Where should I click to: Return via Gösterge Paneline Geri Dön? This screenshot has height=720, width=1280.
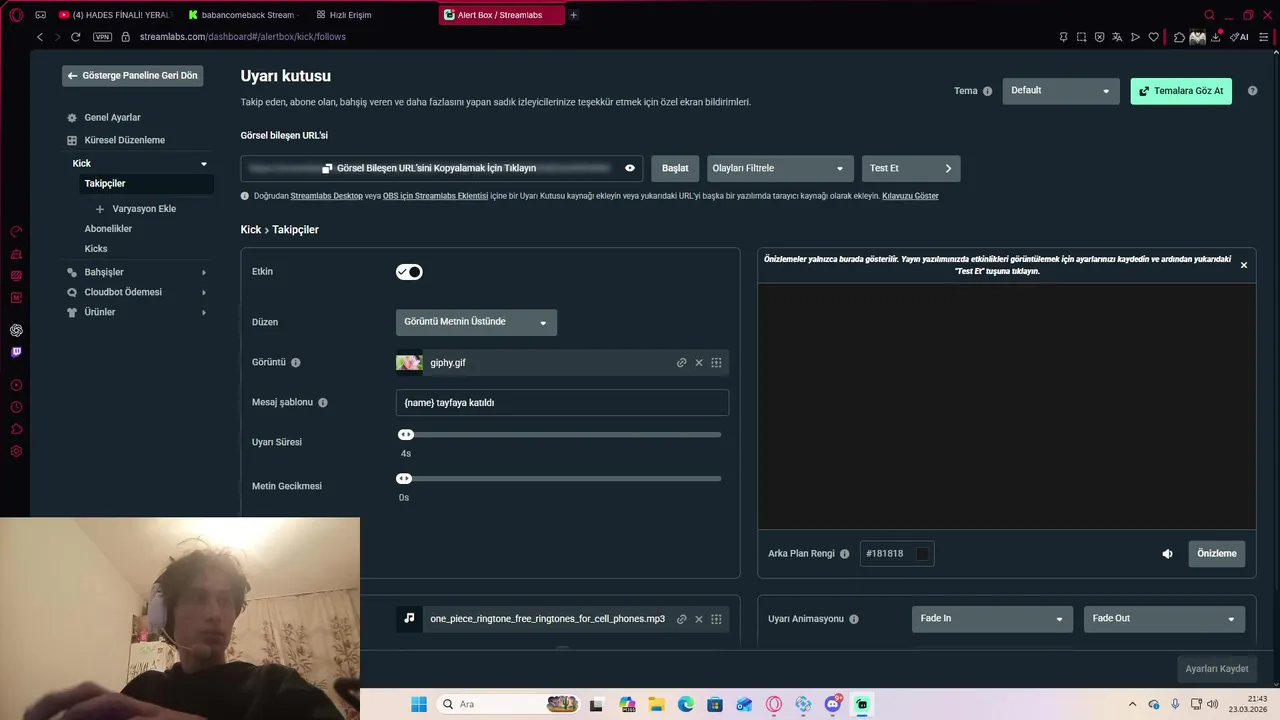click(x=133, y=76)
